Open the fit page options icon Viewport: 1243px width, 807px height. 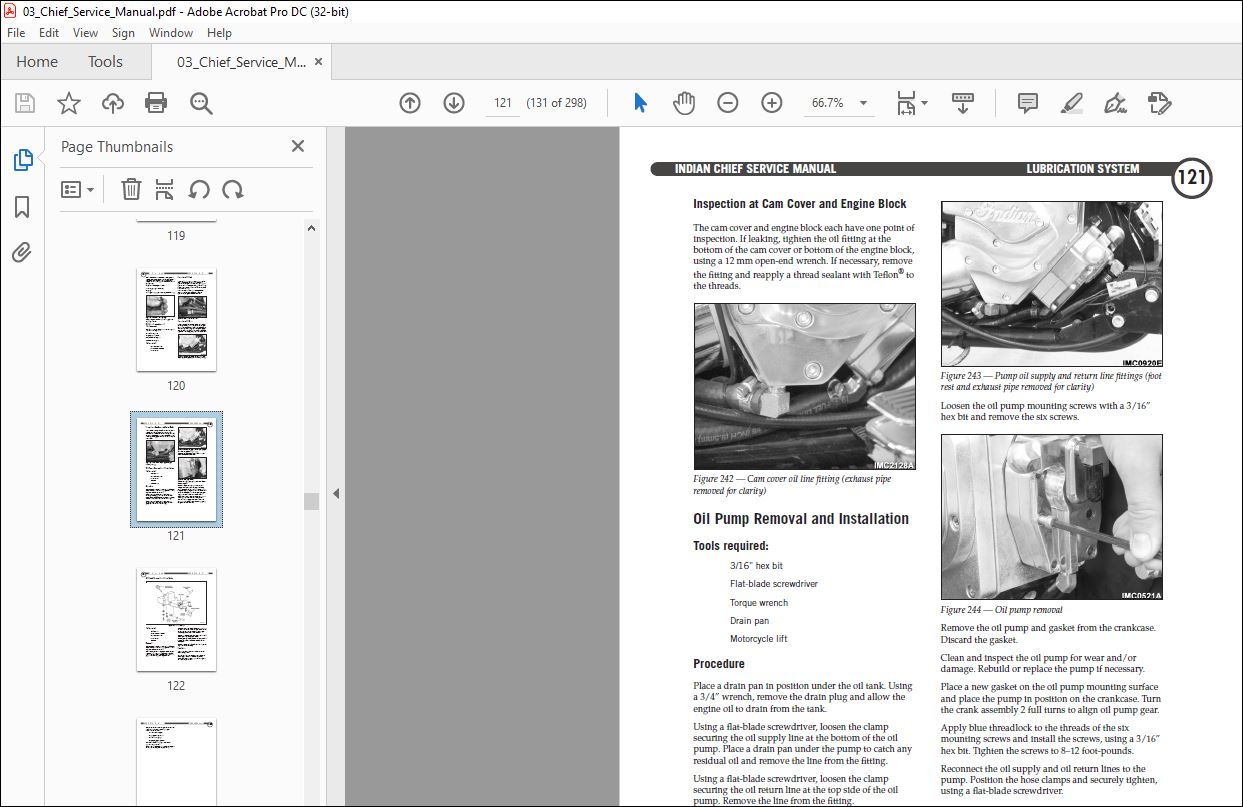906,103
